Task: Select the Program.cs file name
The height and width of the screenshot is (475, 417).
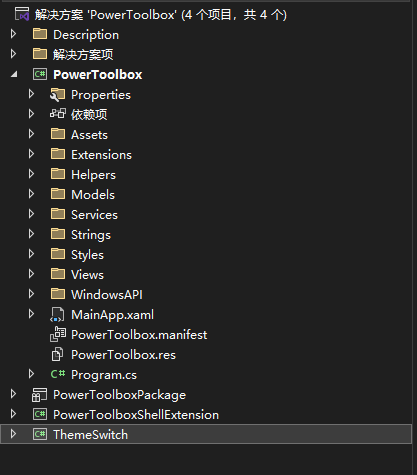Action: [104, 375]
